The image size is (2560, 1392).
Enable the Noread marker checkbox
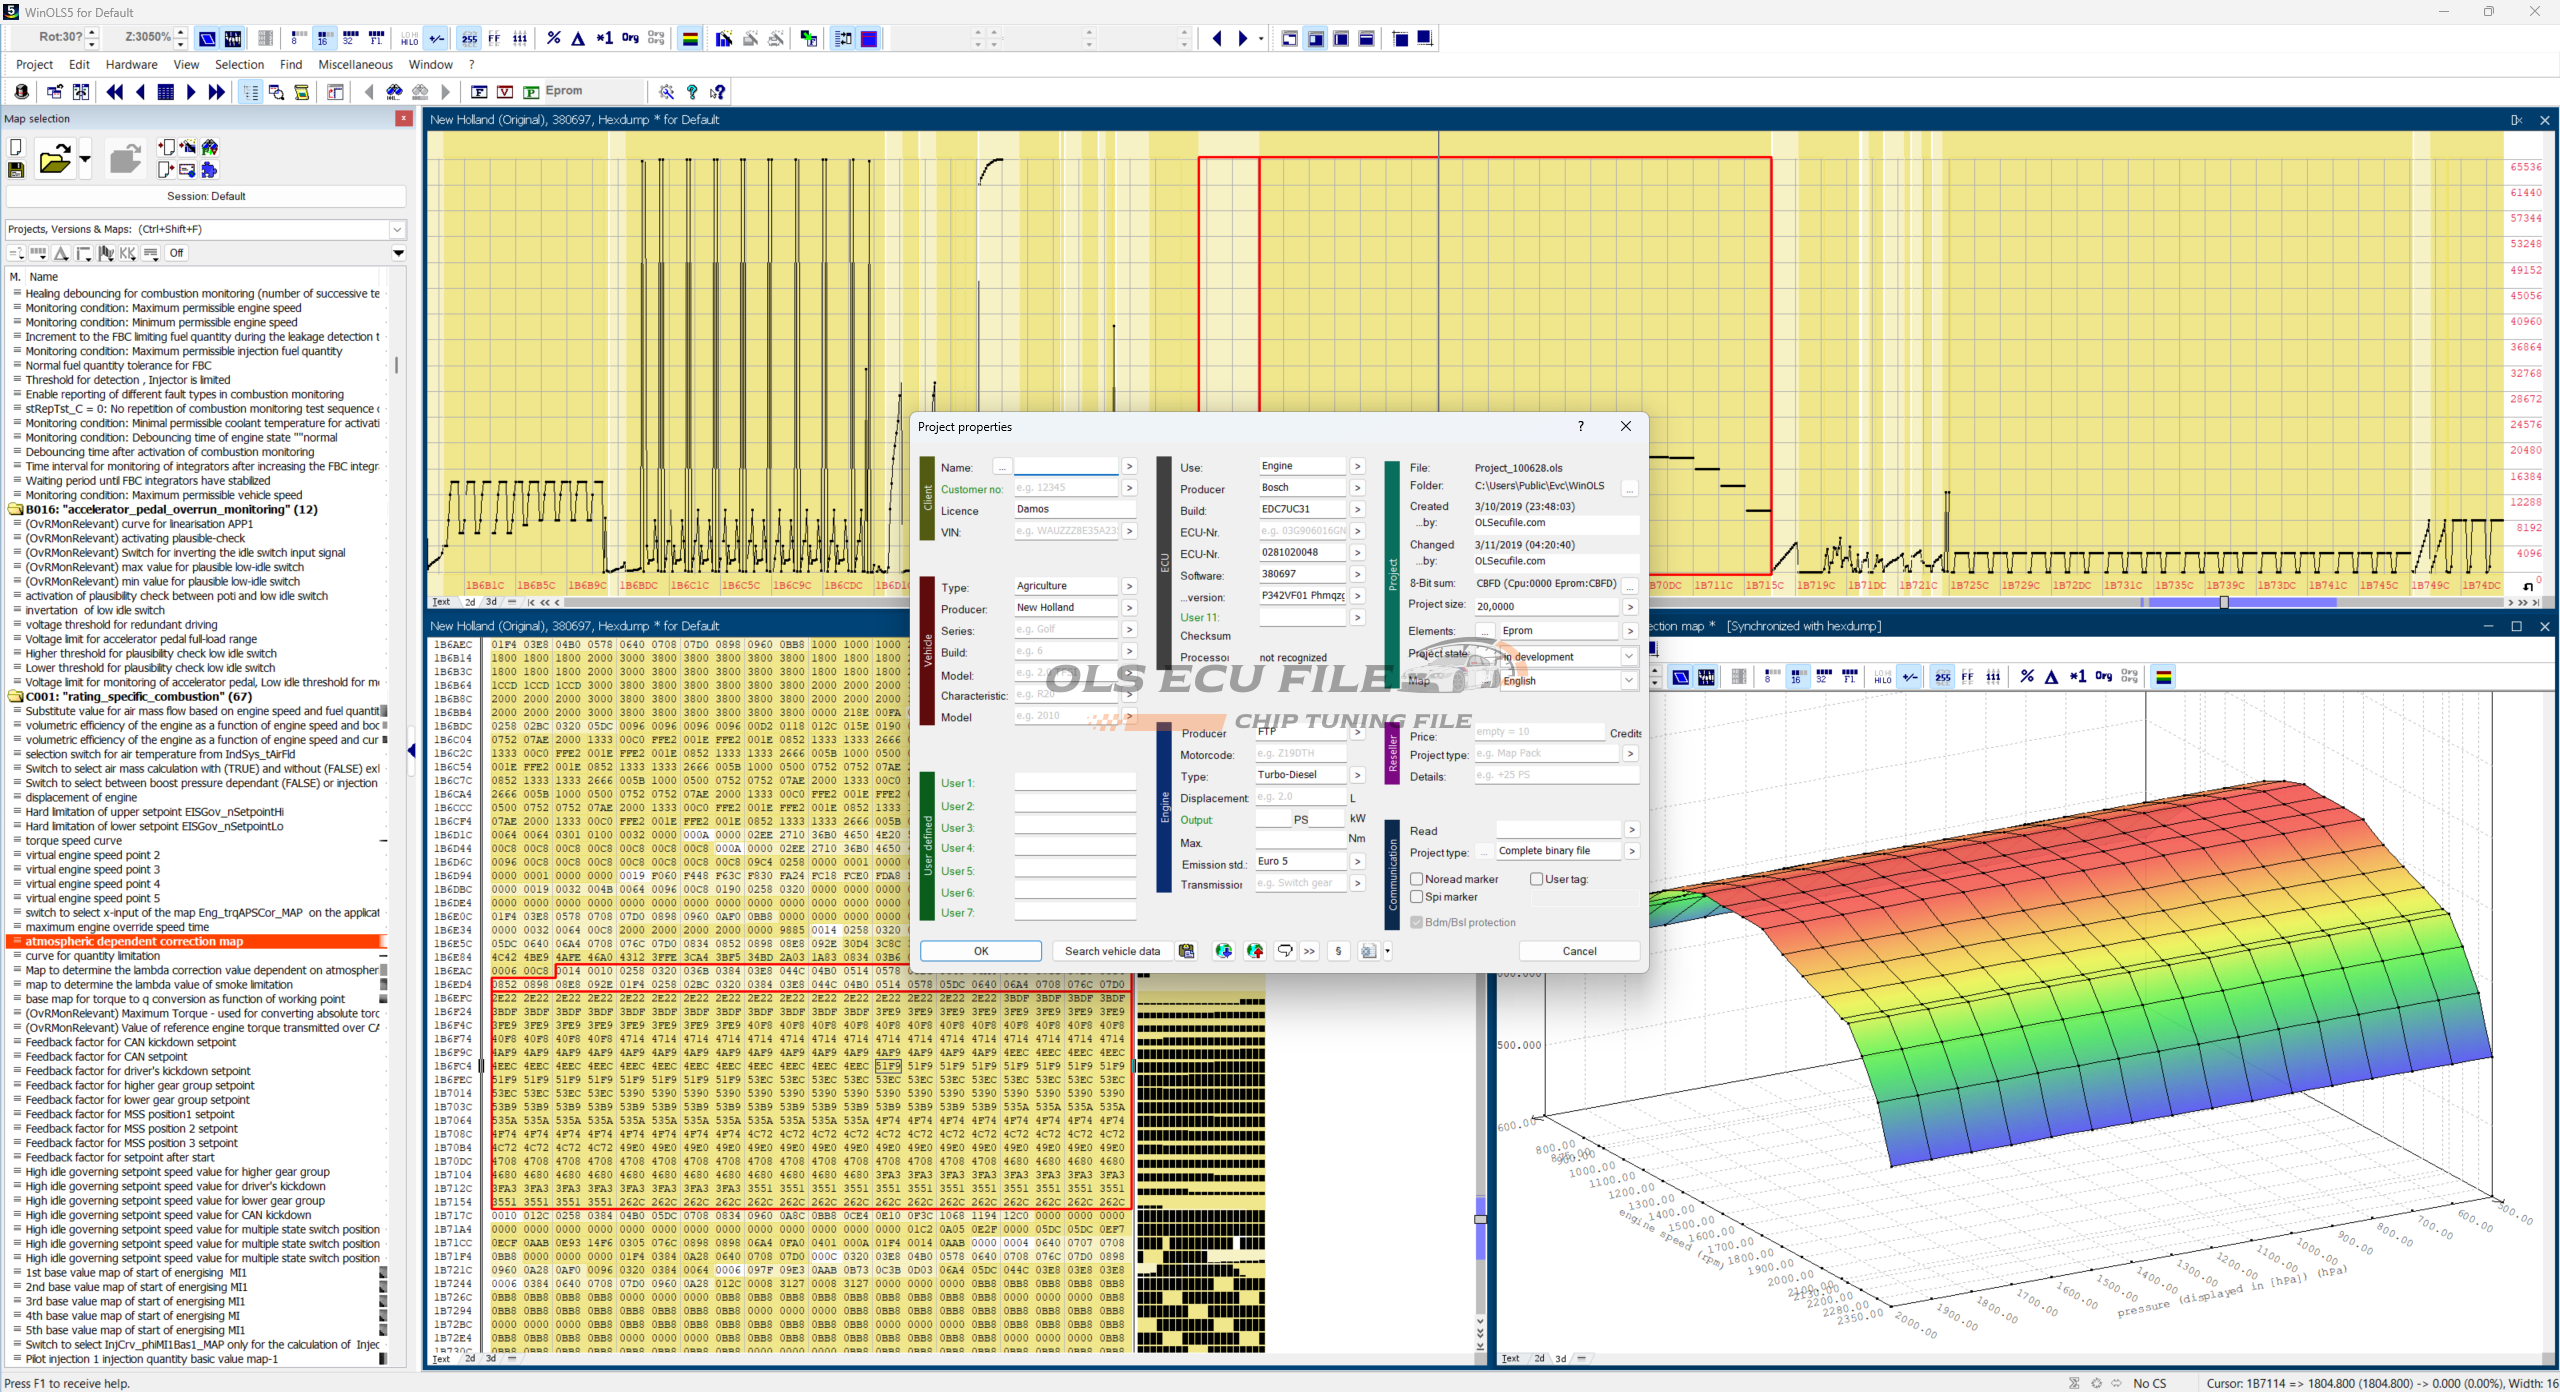(1417, 879)
